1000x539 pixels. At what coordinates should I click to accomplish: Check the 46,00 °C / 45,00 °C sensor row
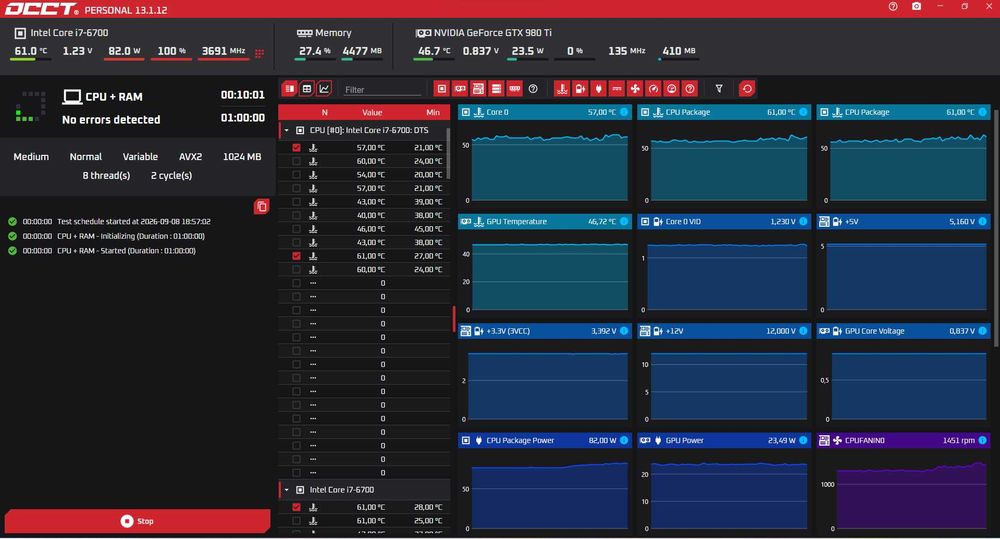297,228
